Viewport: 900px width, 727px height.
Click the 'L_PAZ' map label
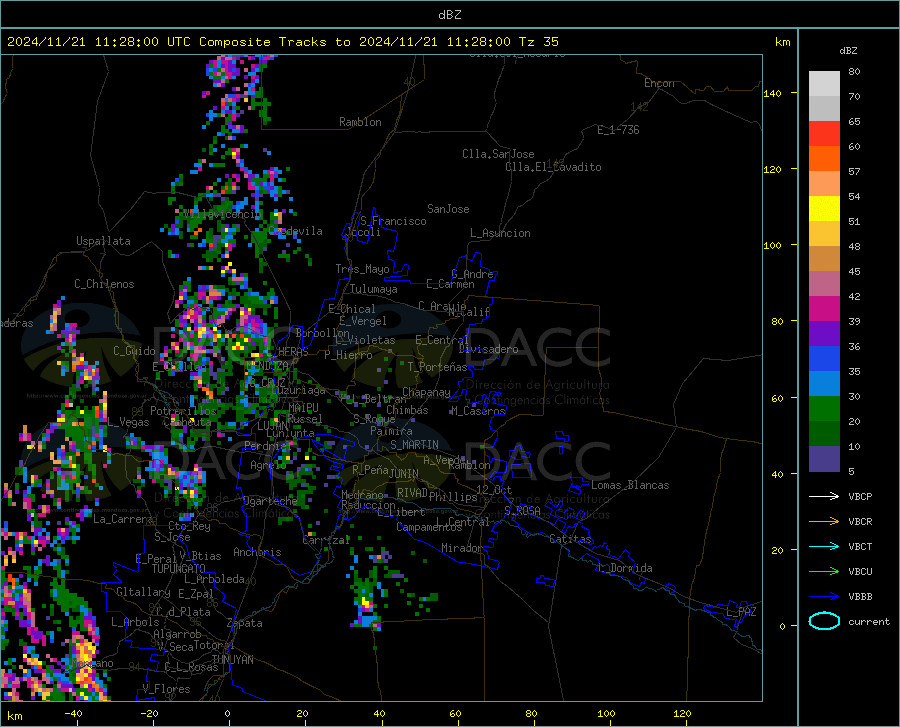point(741,612)
